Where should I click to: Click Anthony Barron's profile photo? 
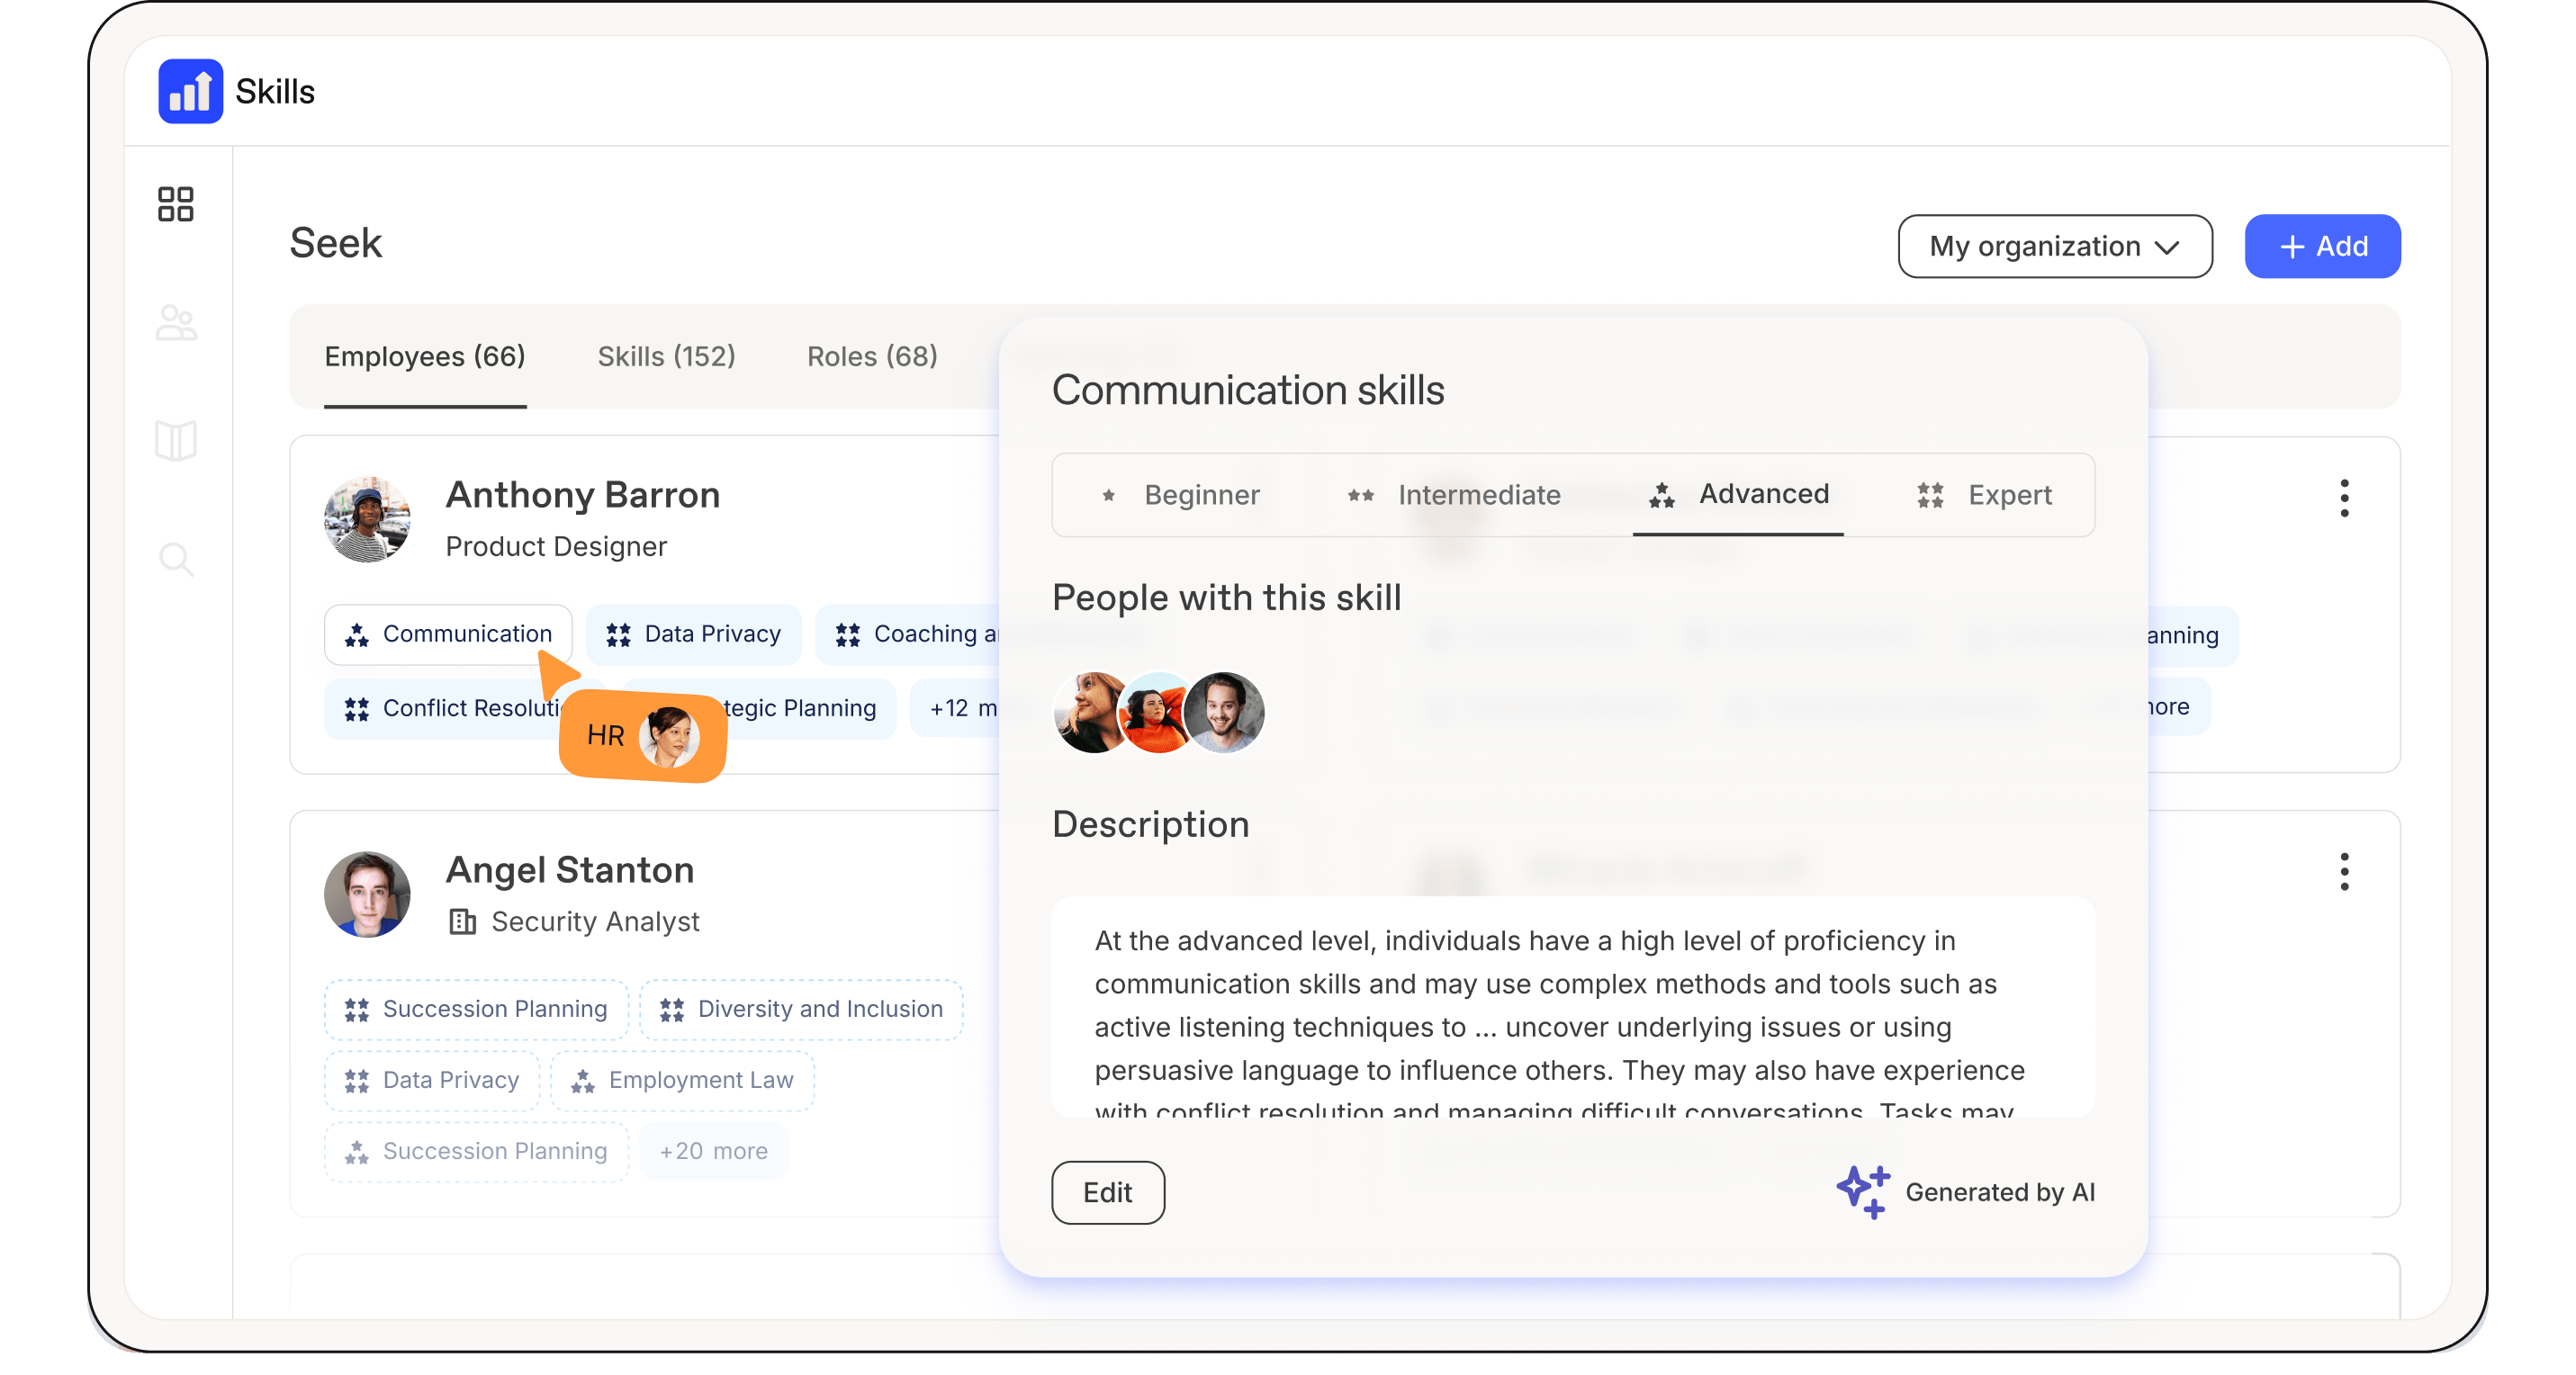coord(367,520)
